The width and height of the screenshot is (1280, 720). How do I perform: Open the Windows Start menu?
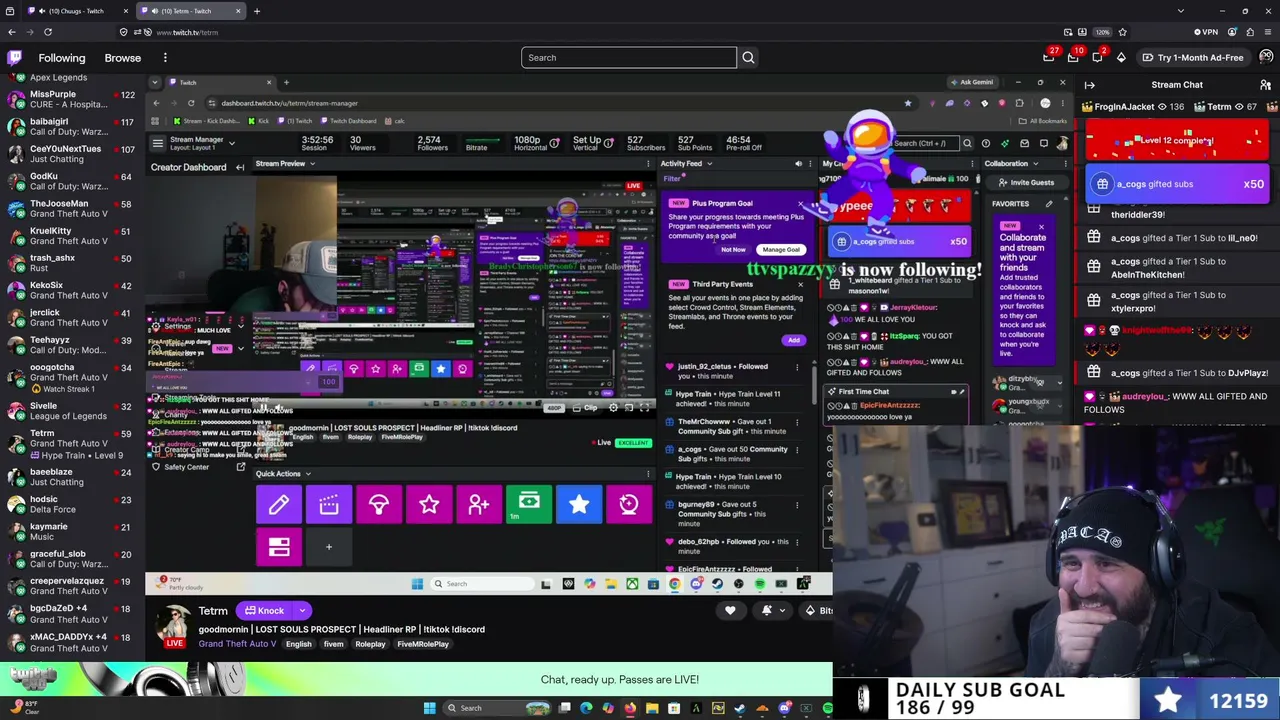(430, 708)
